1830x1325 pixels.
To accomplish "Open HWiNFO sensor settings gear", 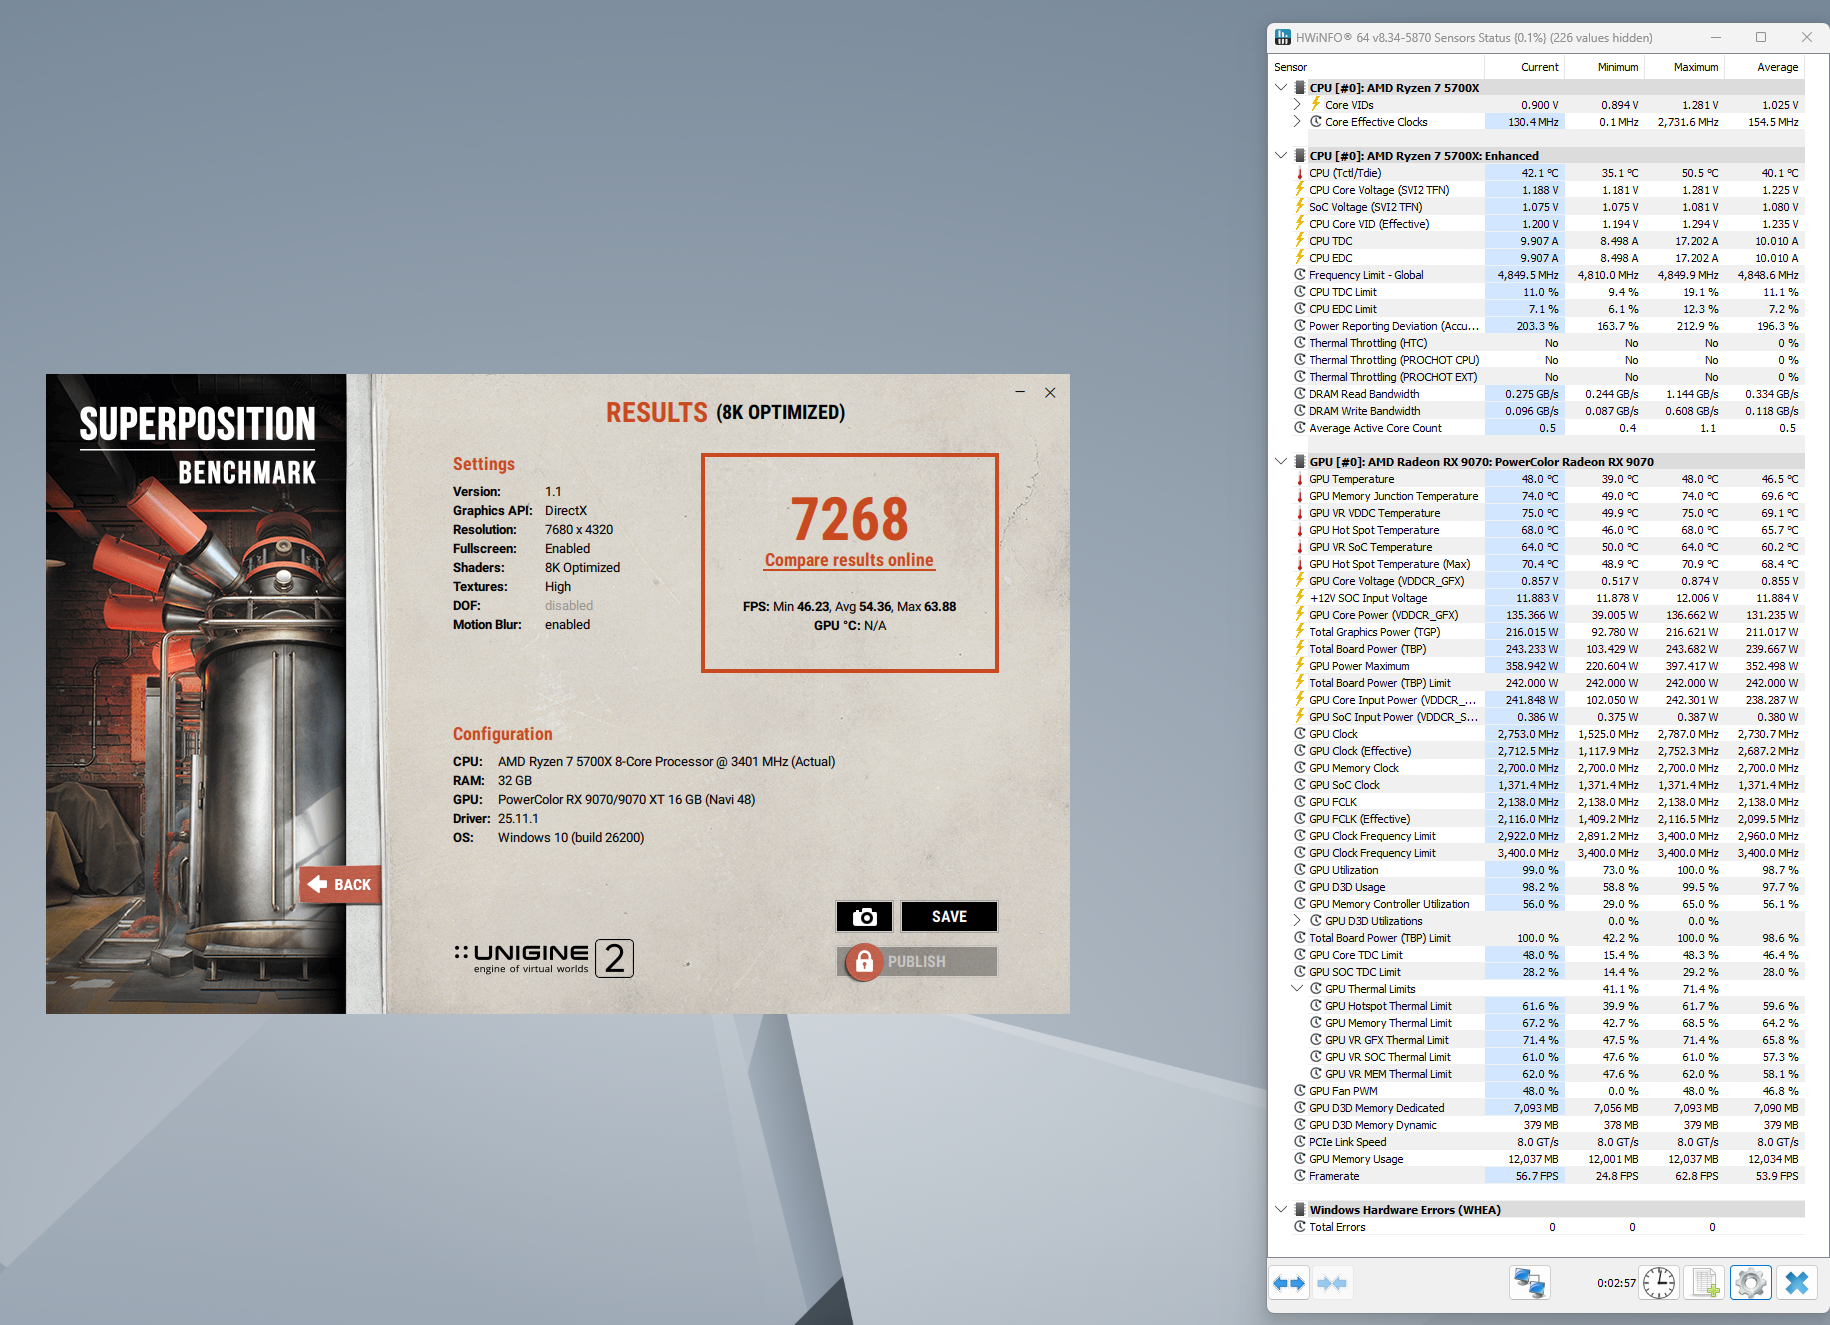I will coord(1750,1283).
